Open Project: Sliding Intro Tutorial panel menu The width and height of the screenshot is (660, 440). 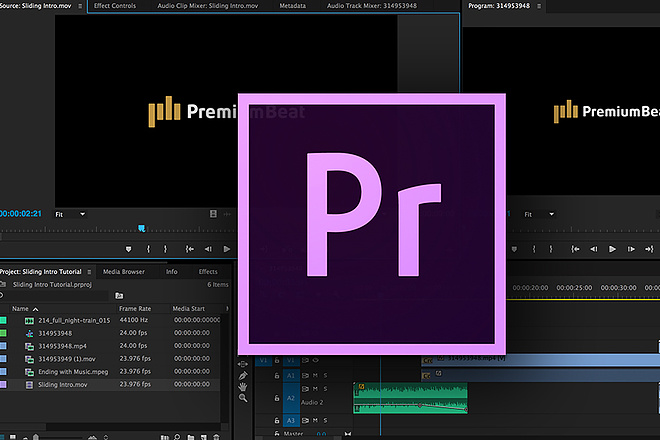(x=89, y=272)
